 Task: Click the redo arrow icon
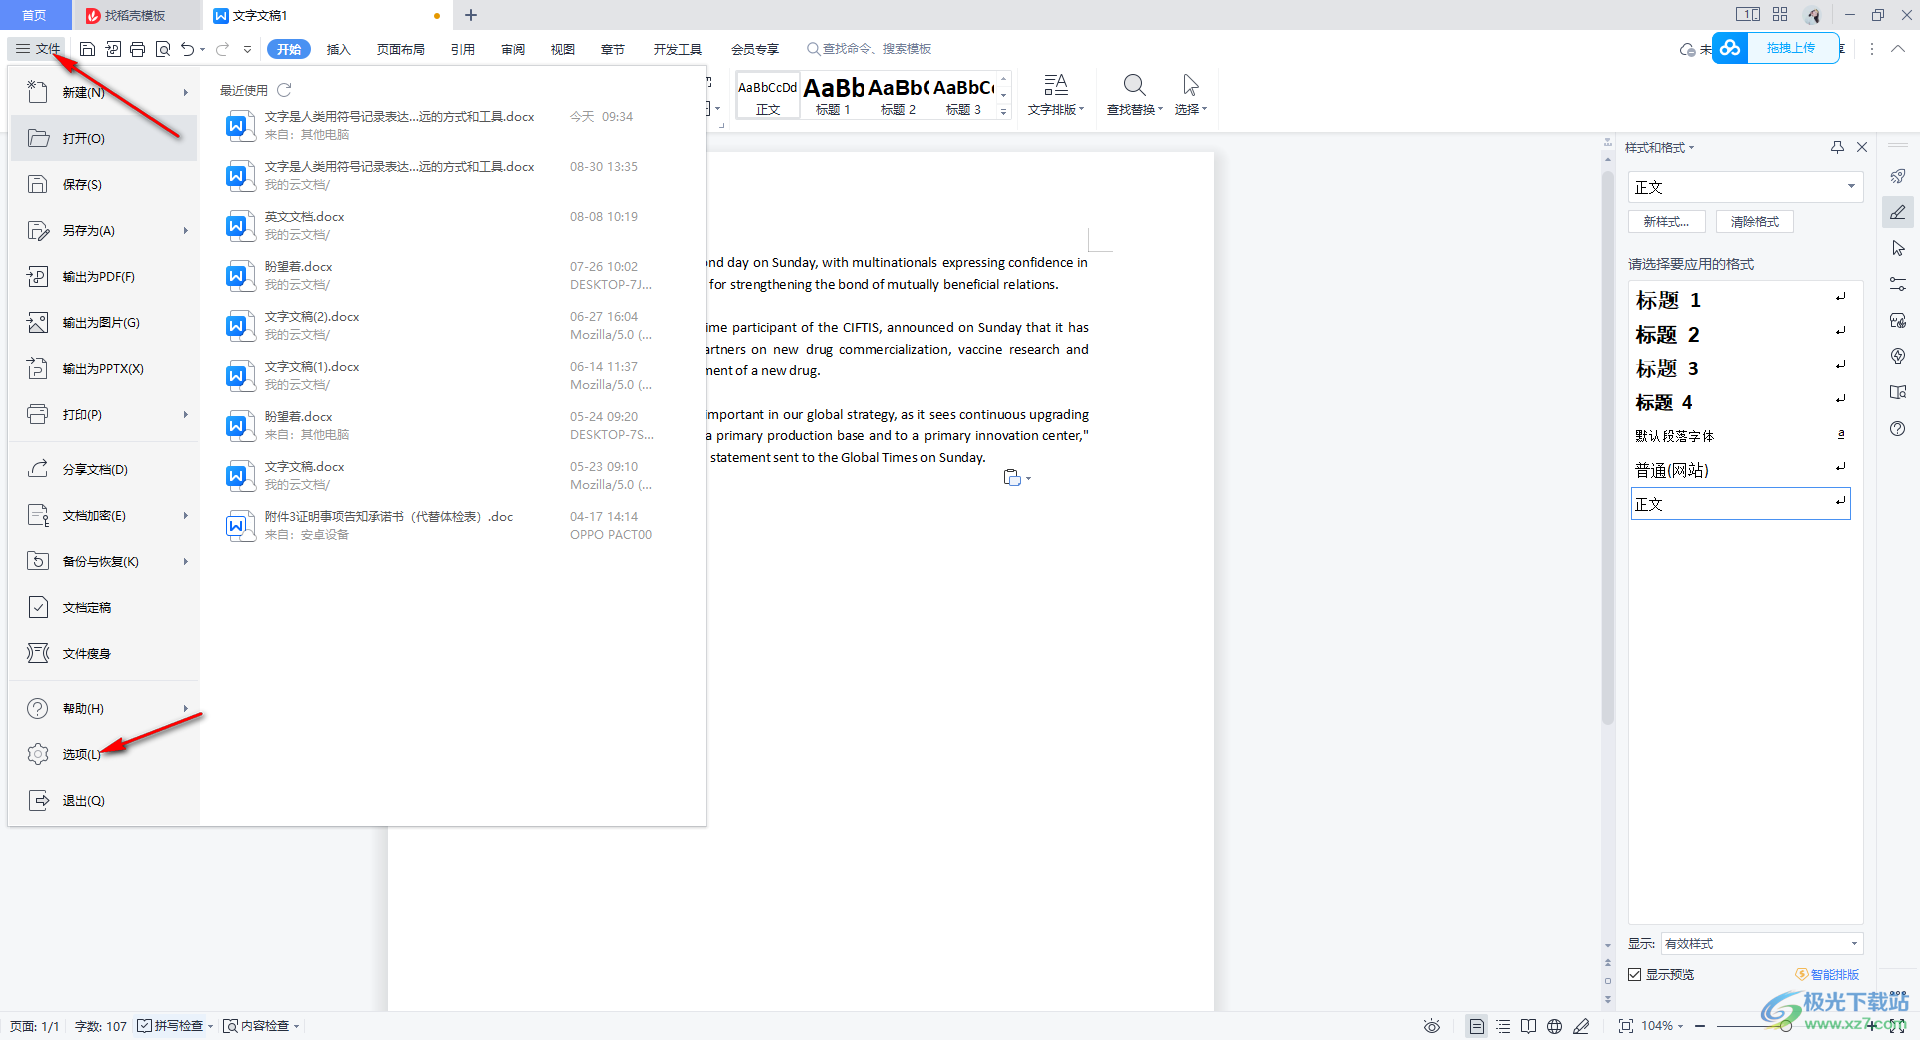click(x=222, y=49)
